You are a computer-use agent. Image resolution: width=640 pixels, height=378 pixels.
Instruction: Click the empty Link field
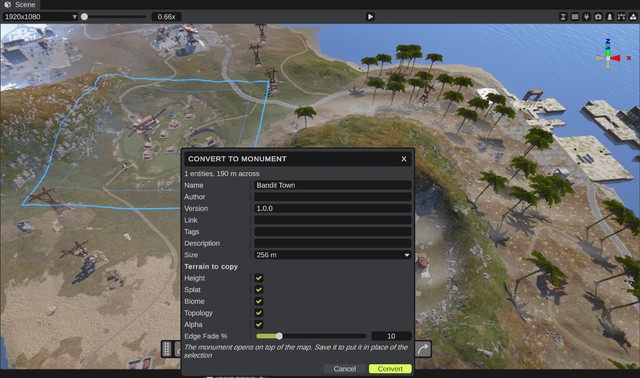point(332,220)
